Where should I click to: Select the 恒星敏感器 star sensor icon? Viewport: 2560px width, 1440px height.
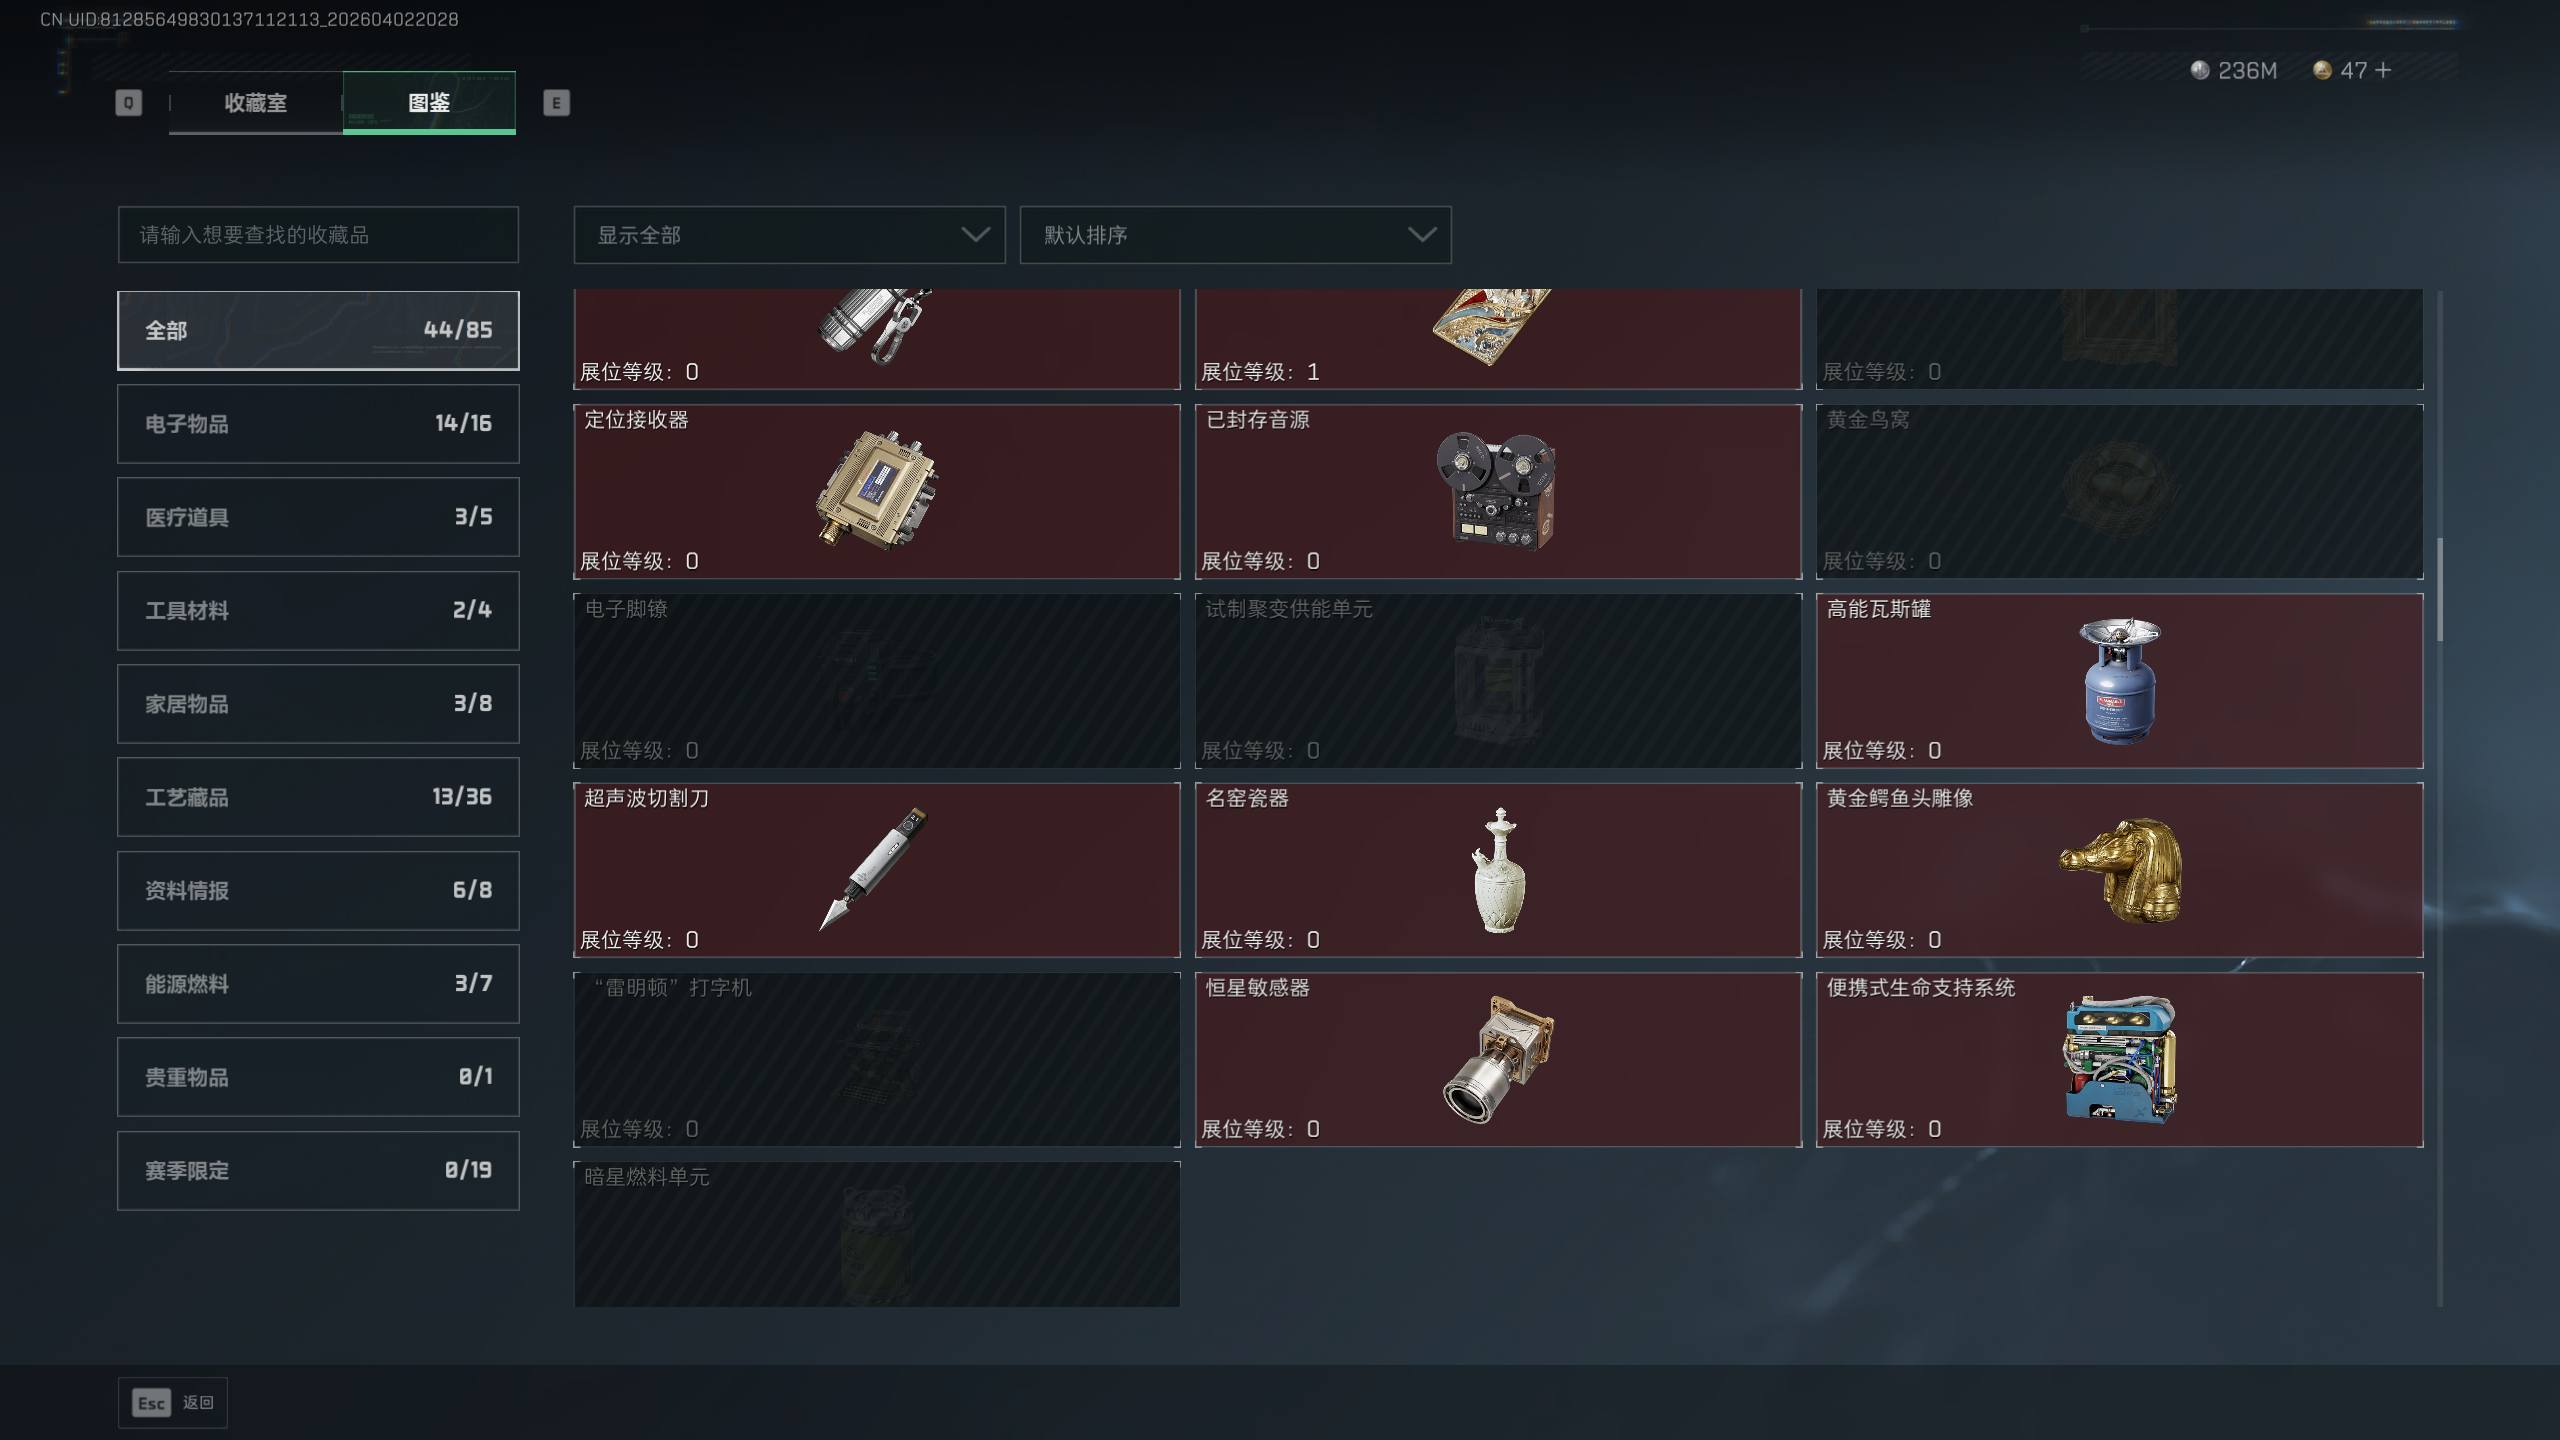pos(1498,1059)
